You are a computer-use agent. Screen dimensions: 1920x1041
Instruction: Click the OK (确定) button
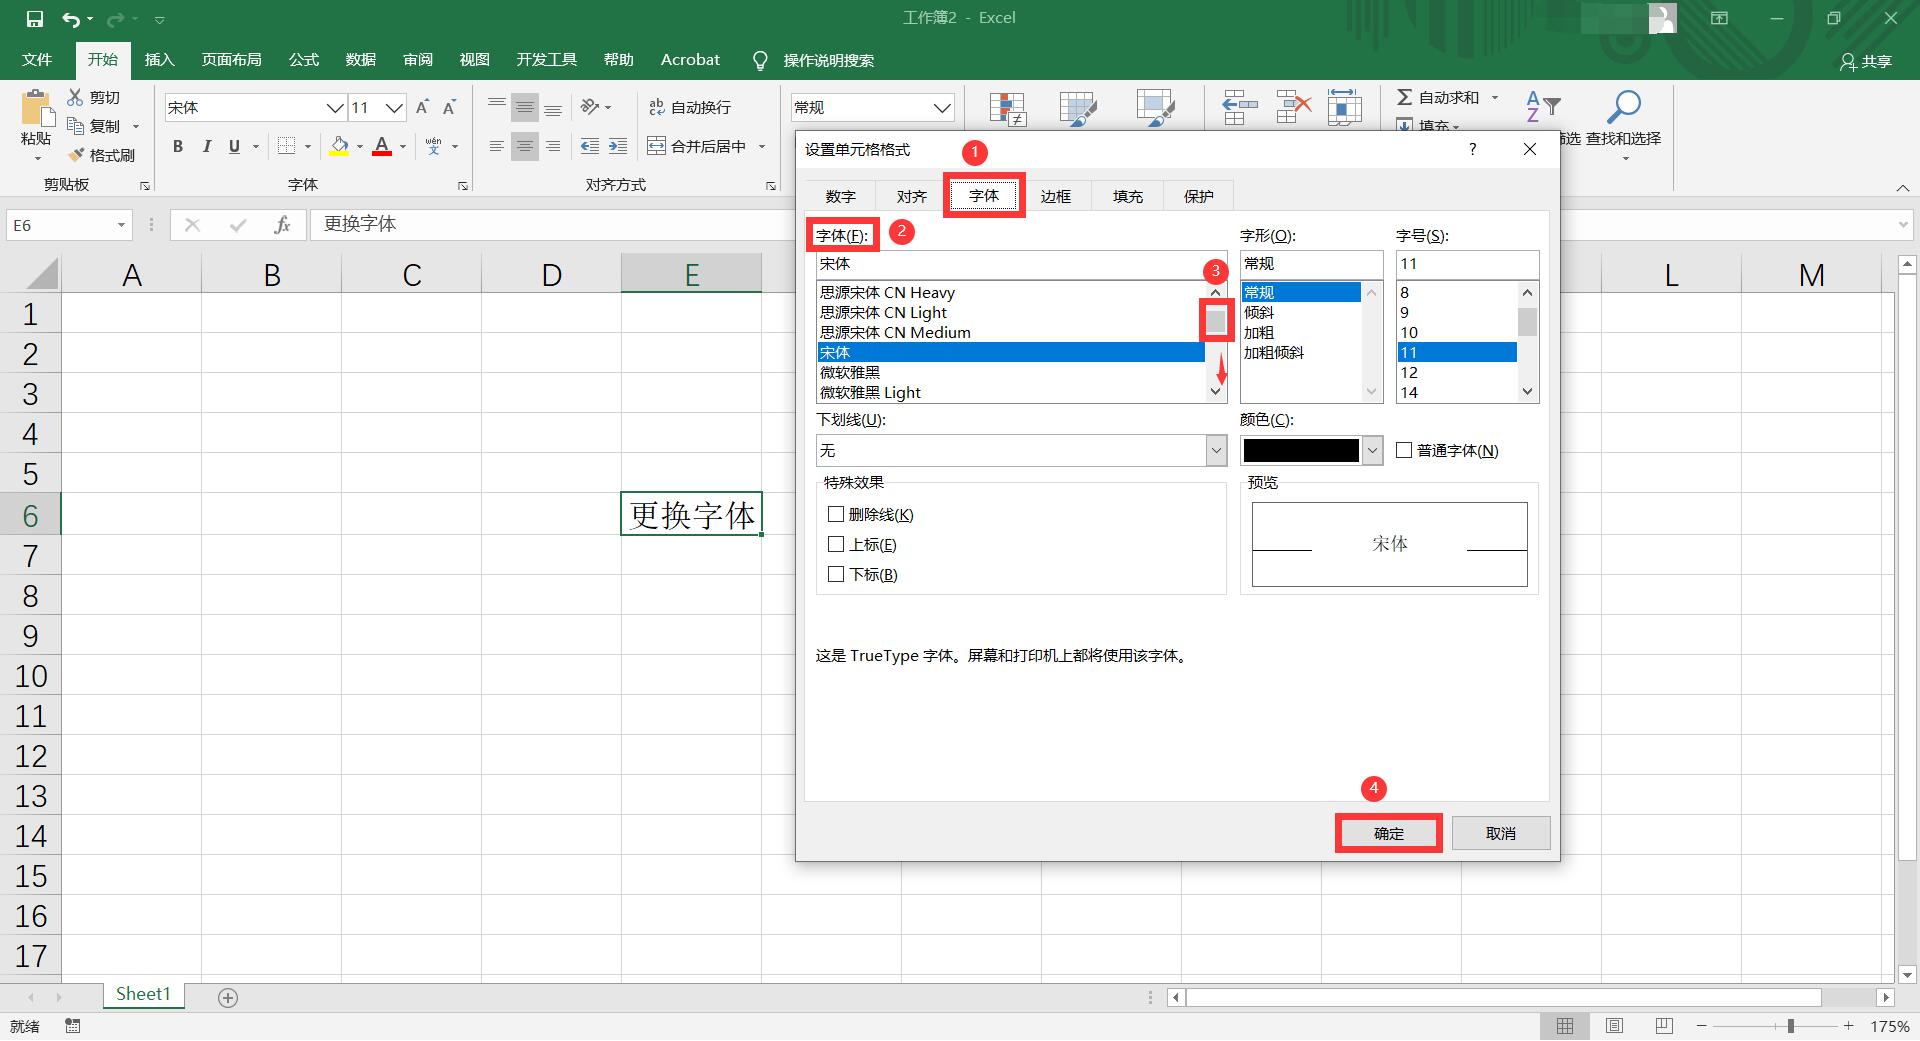(x=1388, y=833)
